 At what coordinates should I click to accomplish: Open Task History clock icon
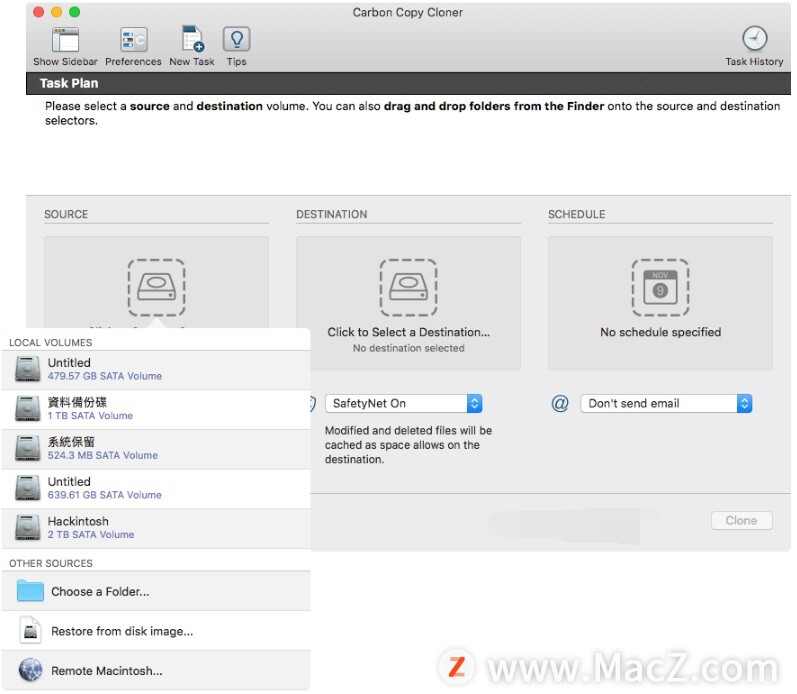754,39
